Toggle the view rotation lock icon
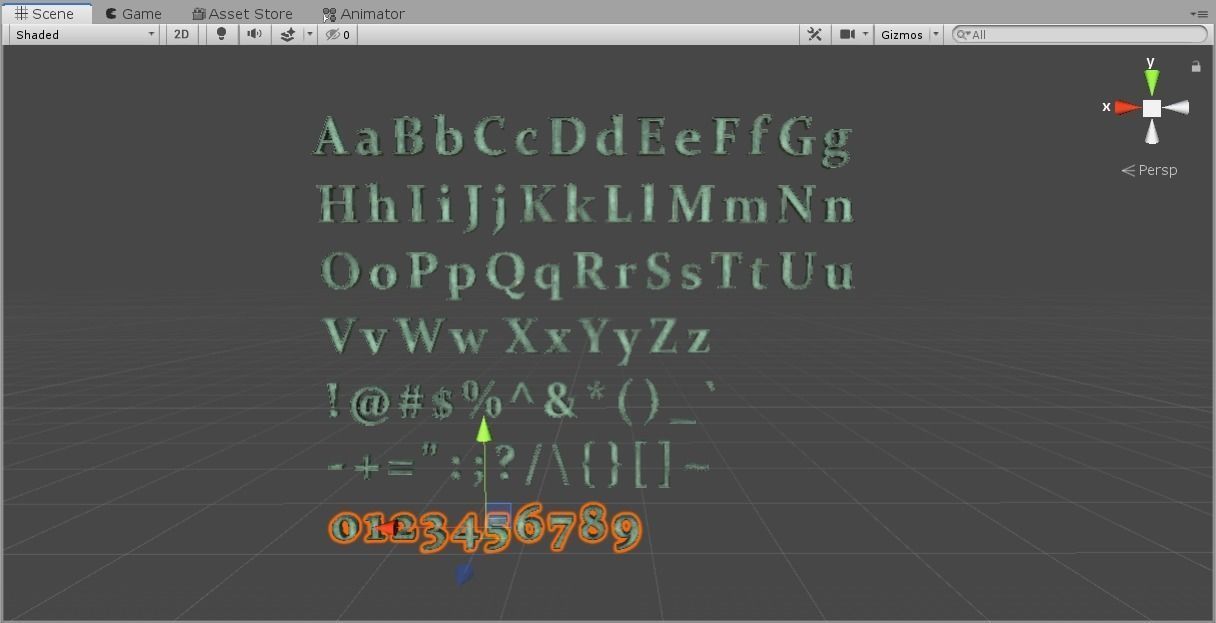The image size is (1216, 623). pos(1195,67)
